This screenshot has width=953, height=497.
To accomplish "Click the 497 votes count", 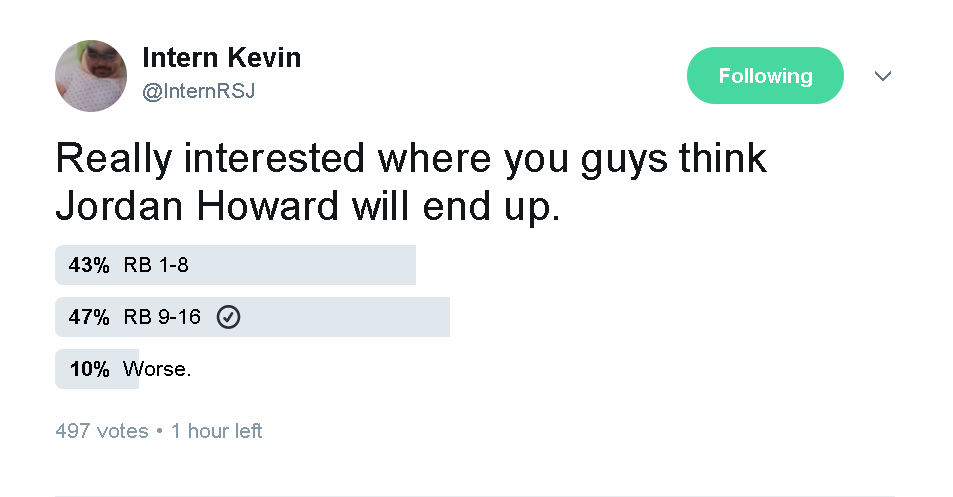I will click(101, 431).
